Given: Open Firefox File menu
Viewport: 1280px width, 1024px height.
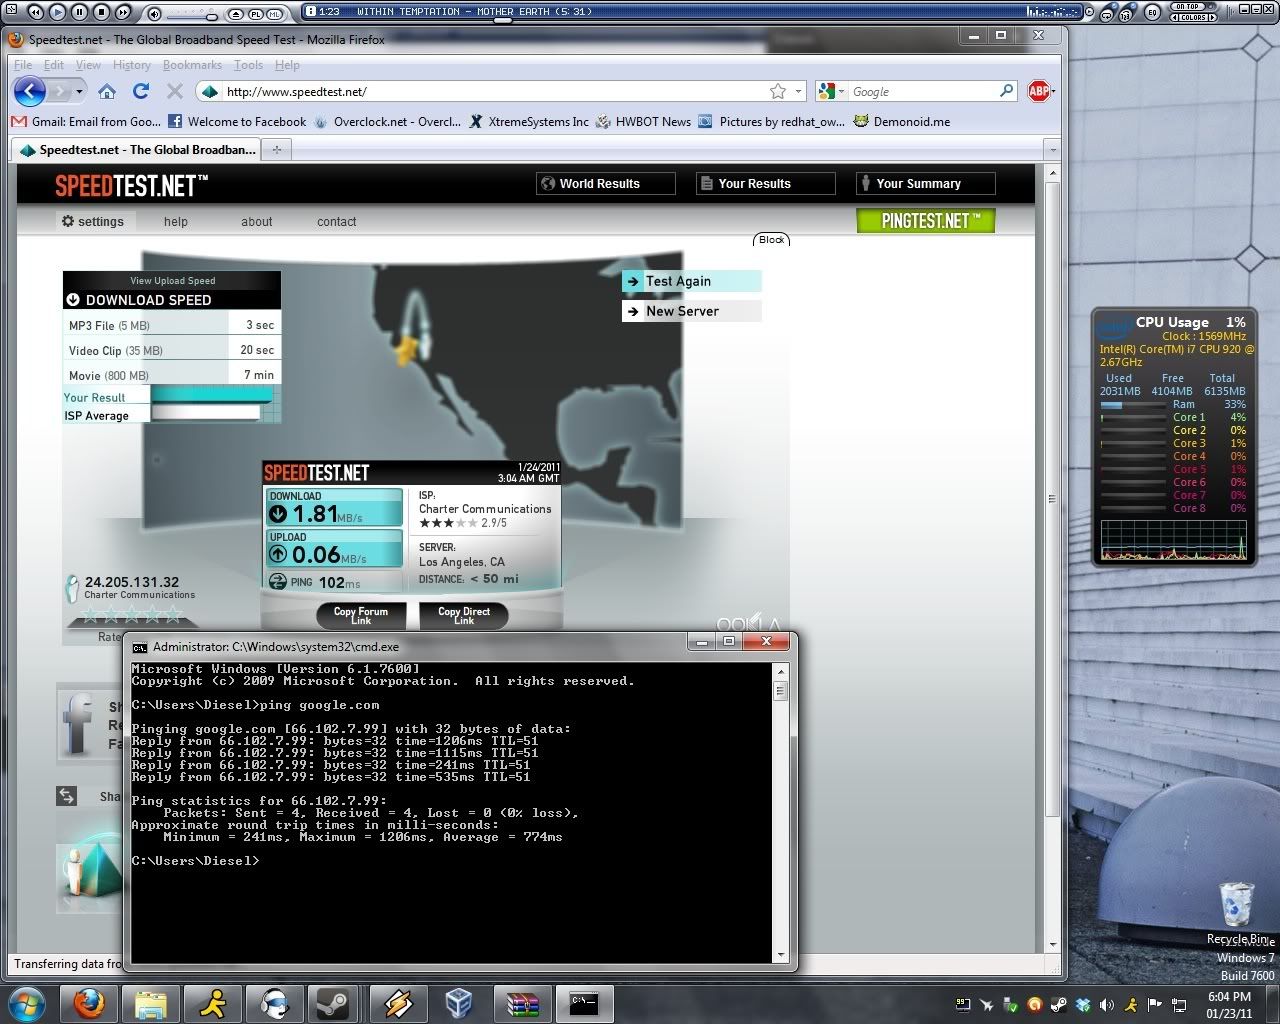Looking at the screenshot, I should tap(23, 65).
